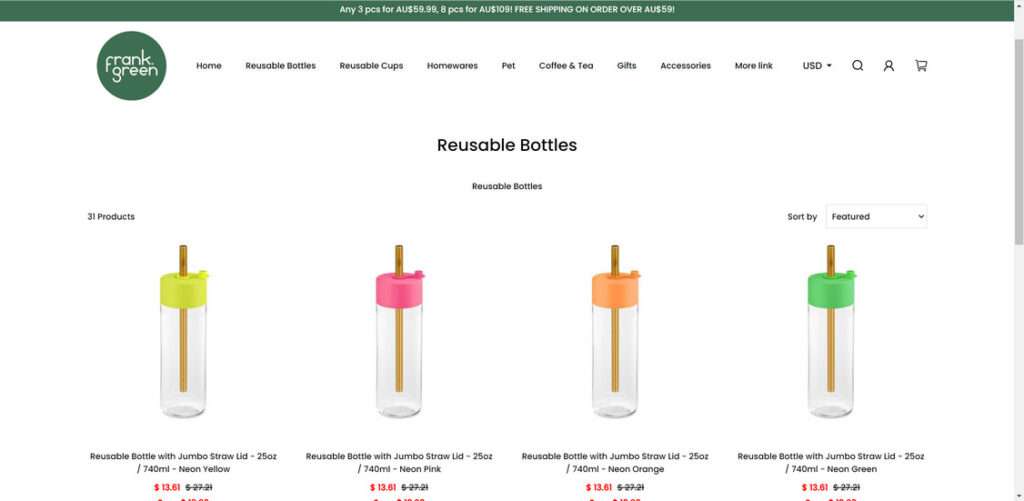
Task: Click the Neon Orange bottle title link
Action: tap(615, 462)
